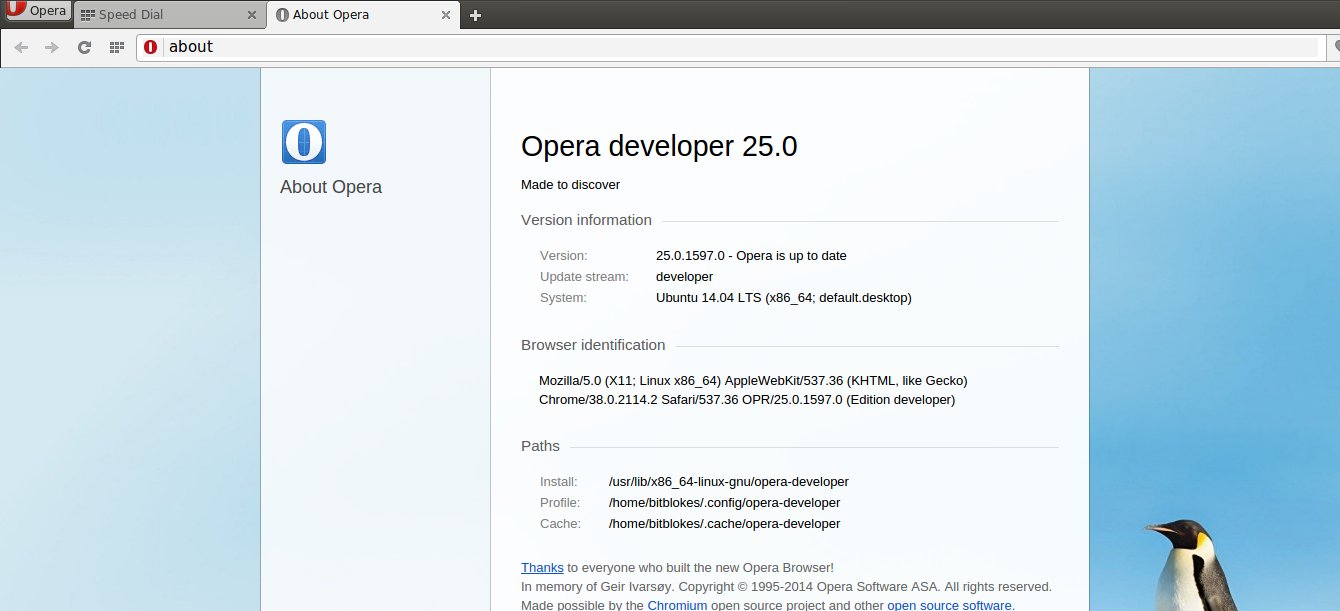Open the open source software link
This screenshot has width=1340, height=611.
(x=949, y=605)
